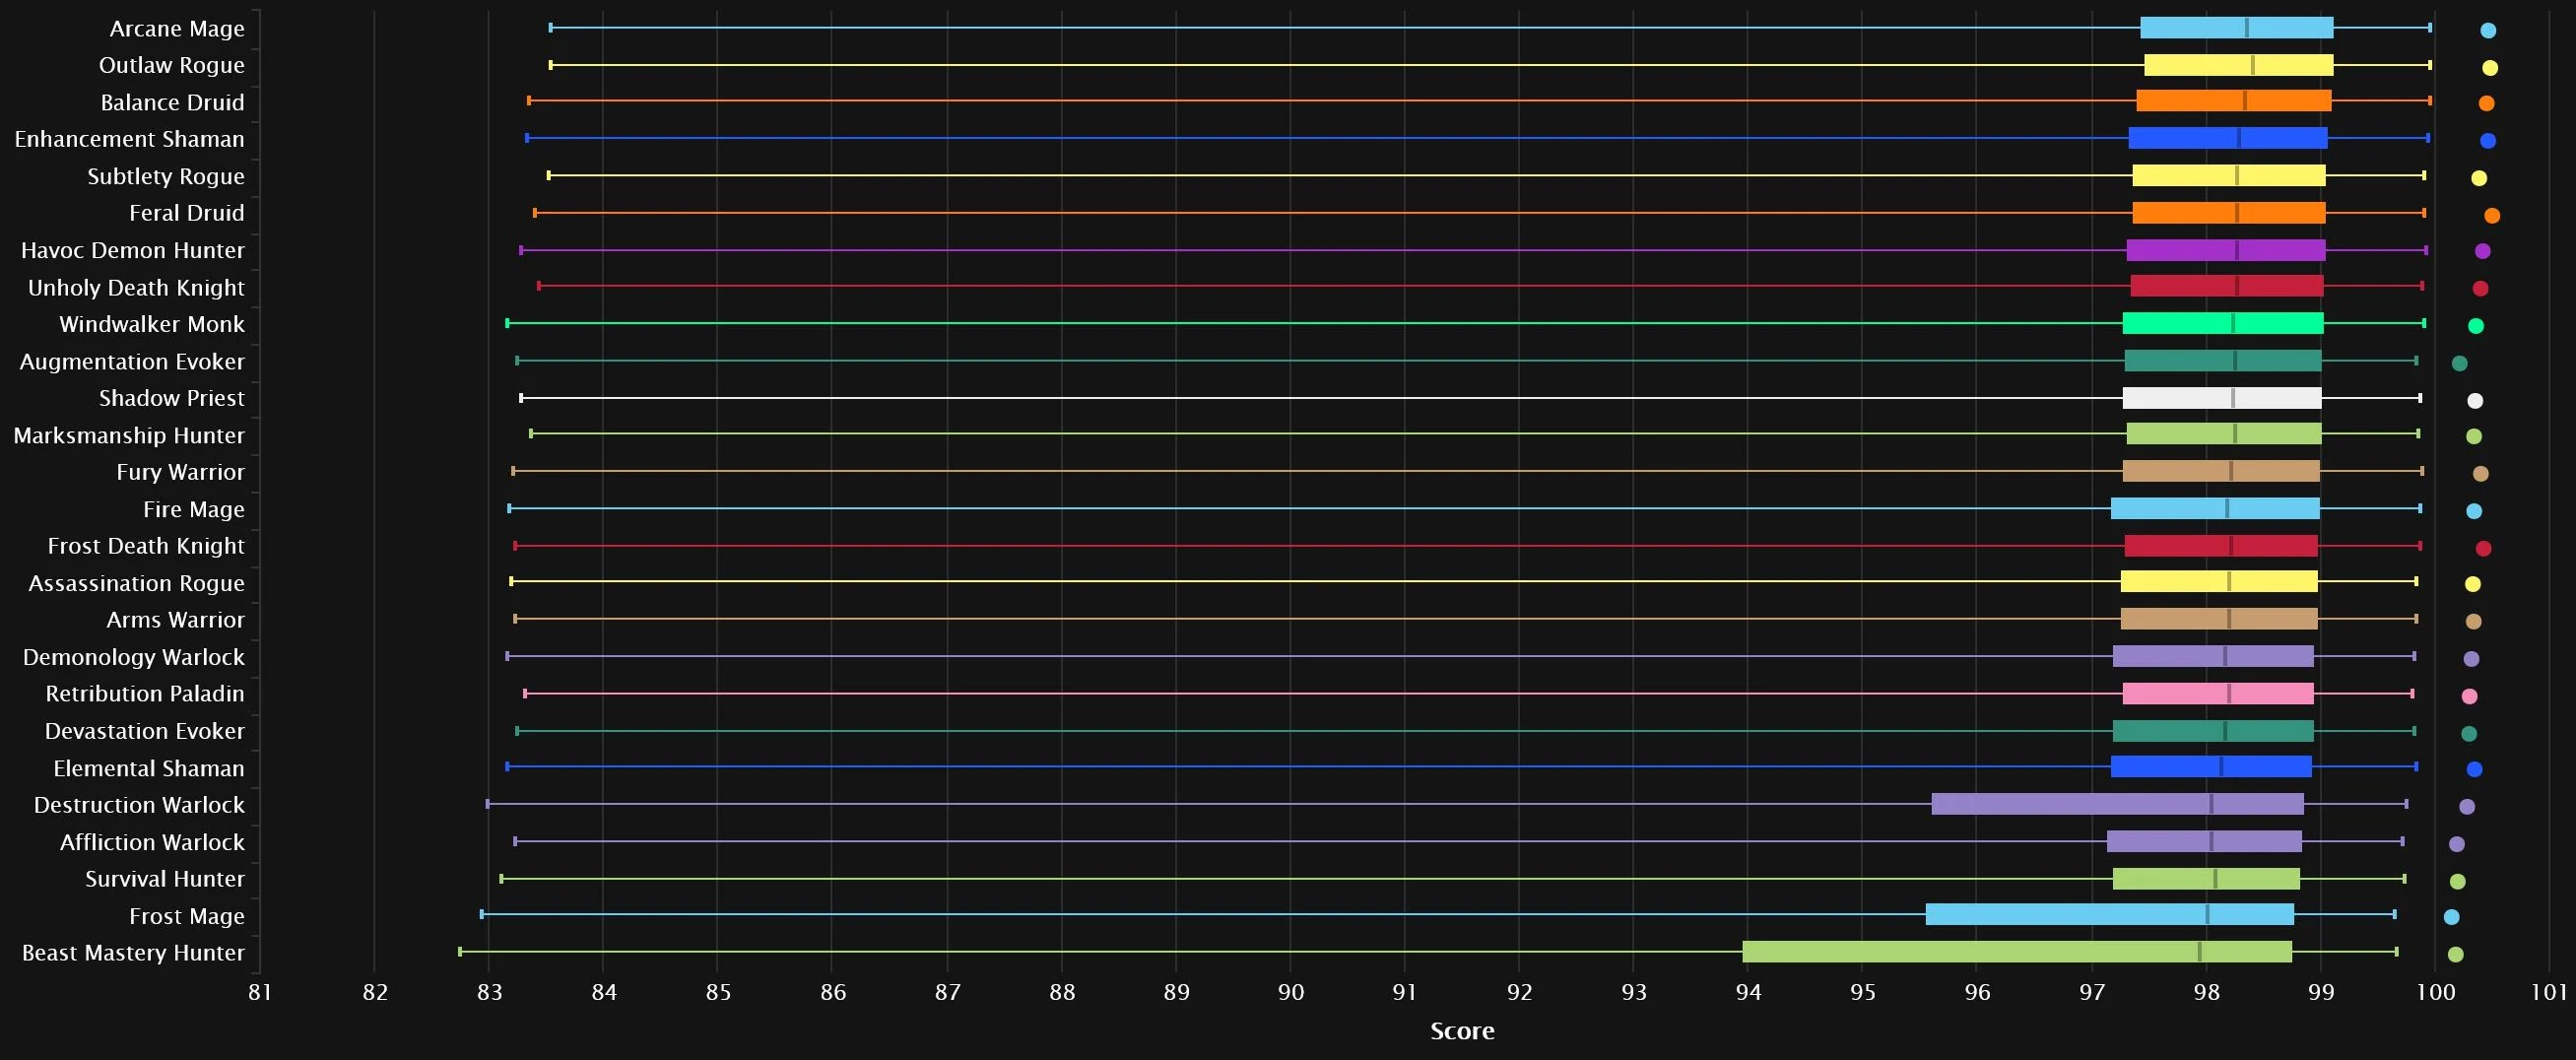Select the Fire Mage label
Viewport: 2576px width, 1060px height.
tap(194, 510)
